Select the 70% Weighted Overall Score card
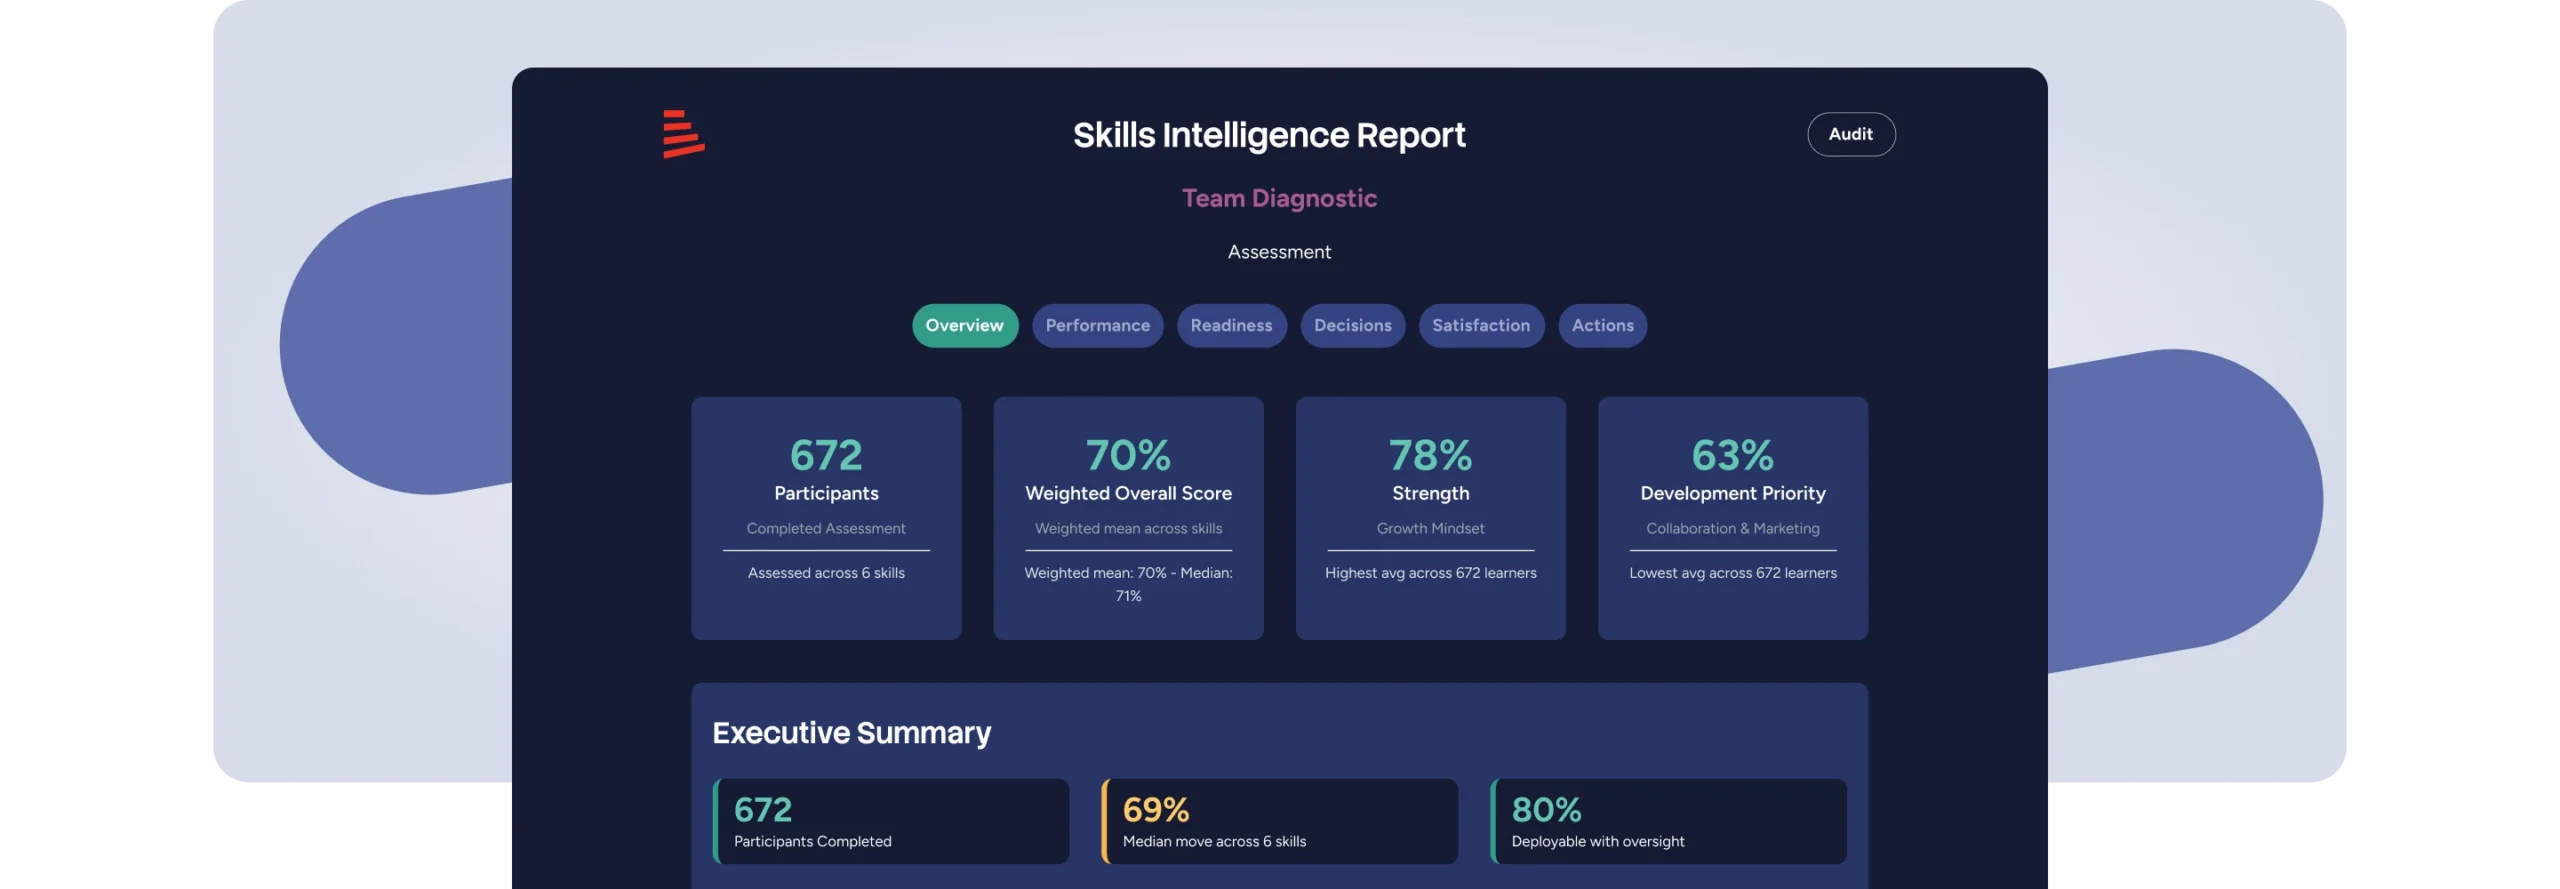Image resolution: width=2560 pixels, height=889 pixels. click(1128, 518)
